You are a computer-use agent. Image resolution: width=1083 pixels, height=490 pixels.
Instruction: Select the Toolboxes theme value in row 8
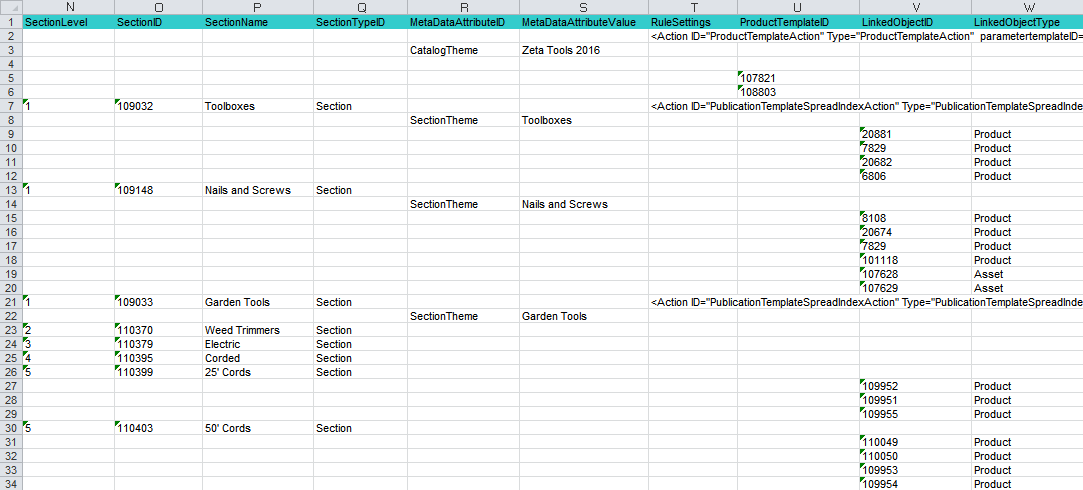click(x=584, y=120)
